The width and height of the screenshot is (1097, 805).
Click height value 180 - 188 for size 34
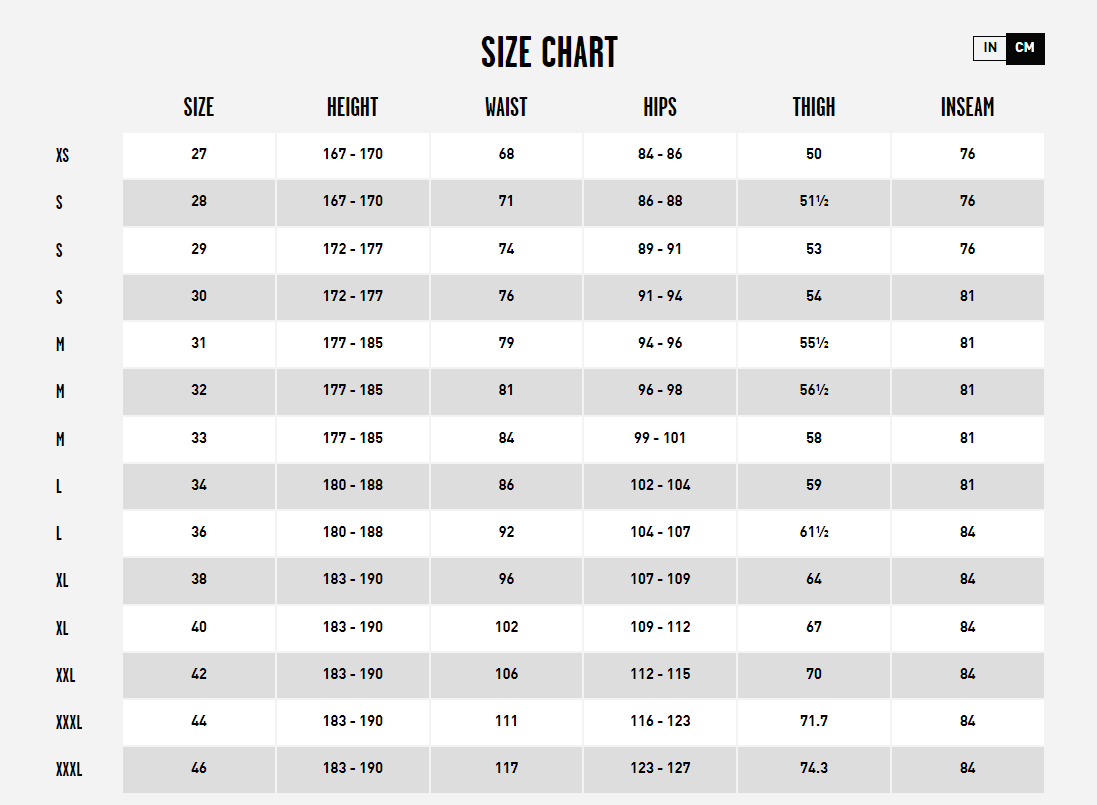tap(353, 485)
